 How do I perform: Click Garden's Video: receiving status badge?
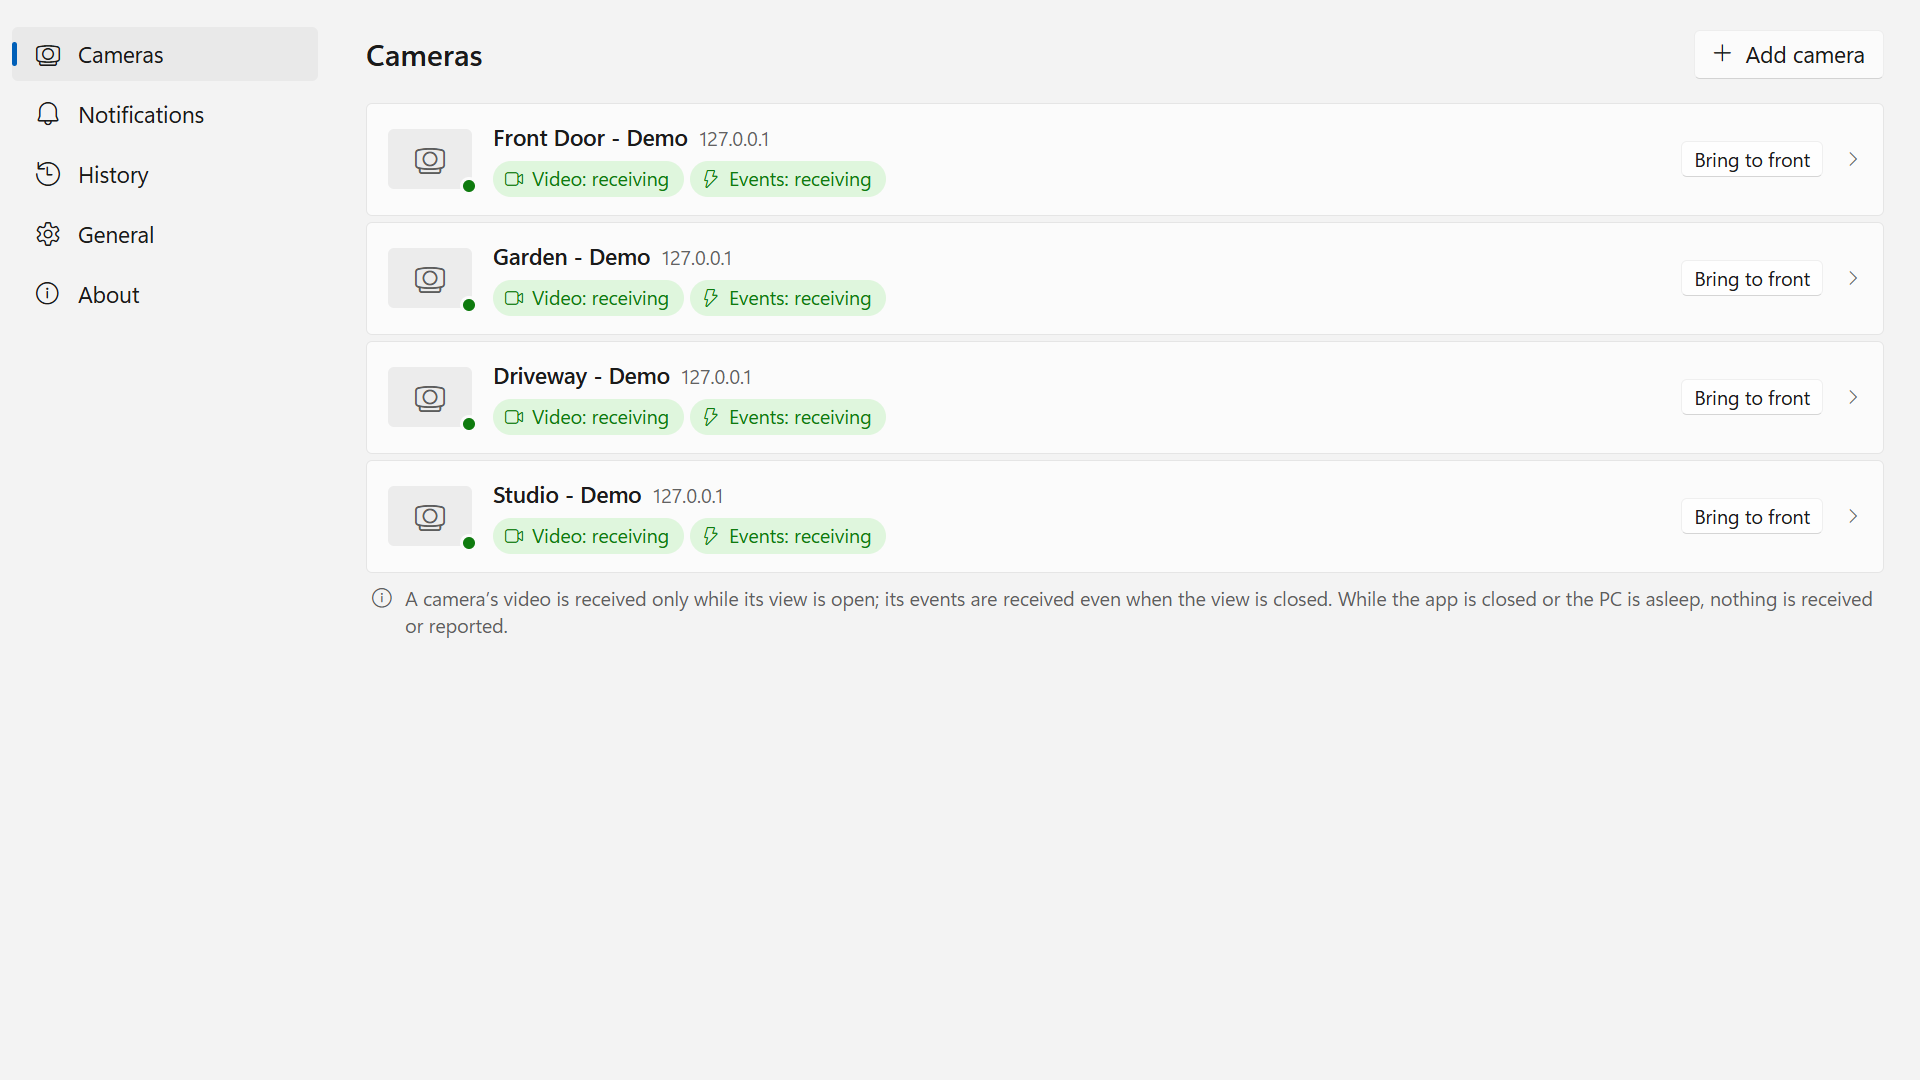tap(588, 298)
